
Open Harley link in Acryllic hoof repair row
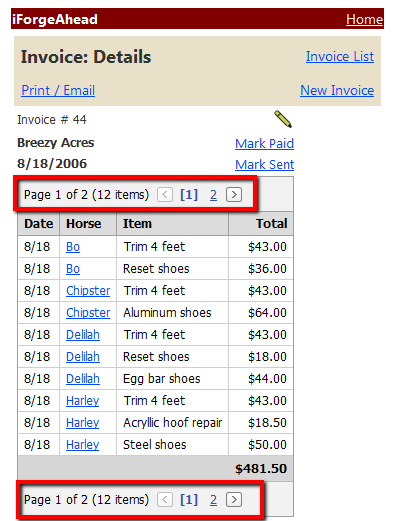tap(82, 423)
